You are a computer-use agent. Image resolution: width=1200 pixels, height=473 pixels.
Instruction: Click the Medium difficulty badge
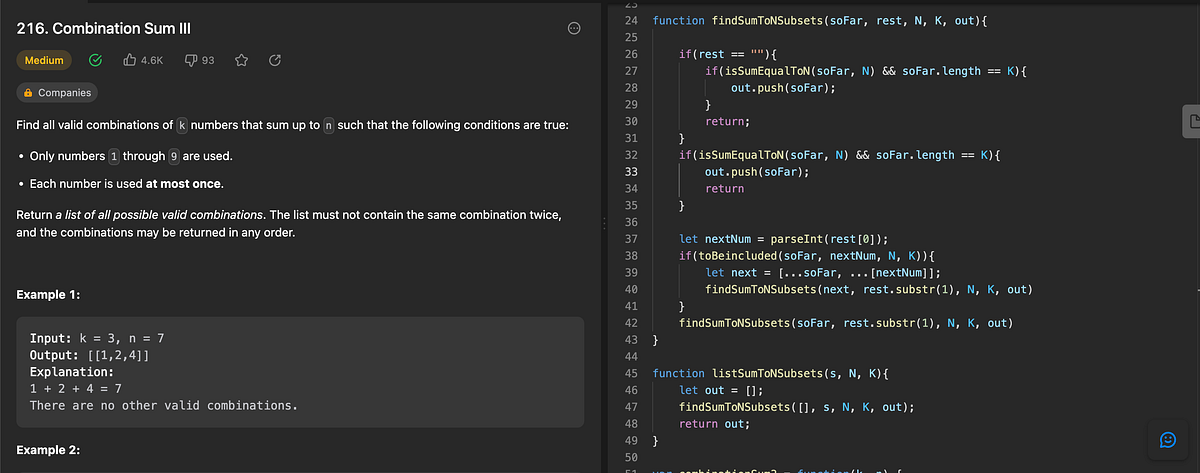(44, 60)
